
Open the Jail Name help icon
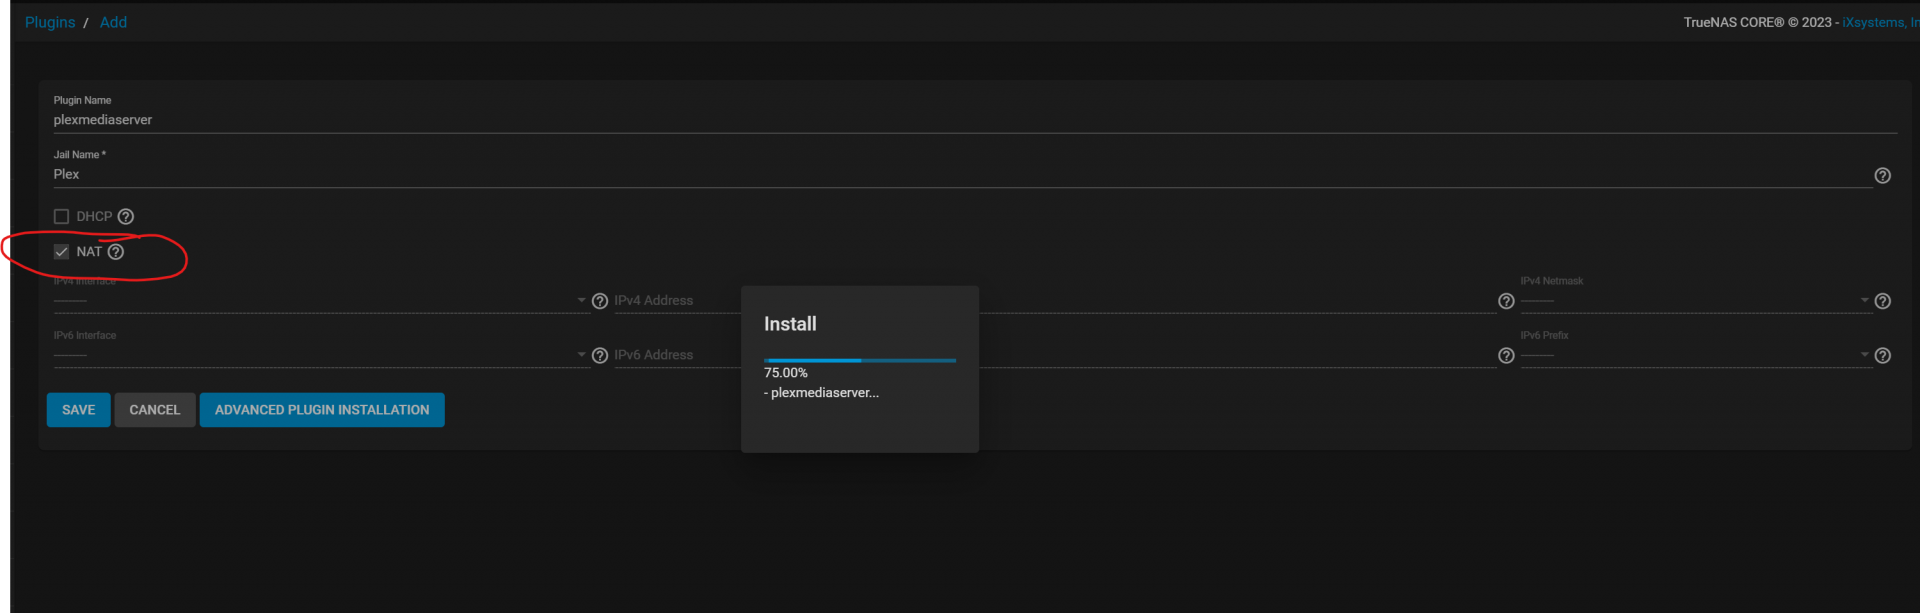point(1882,175)
